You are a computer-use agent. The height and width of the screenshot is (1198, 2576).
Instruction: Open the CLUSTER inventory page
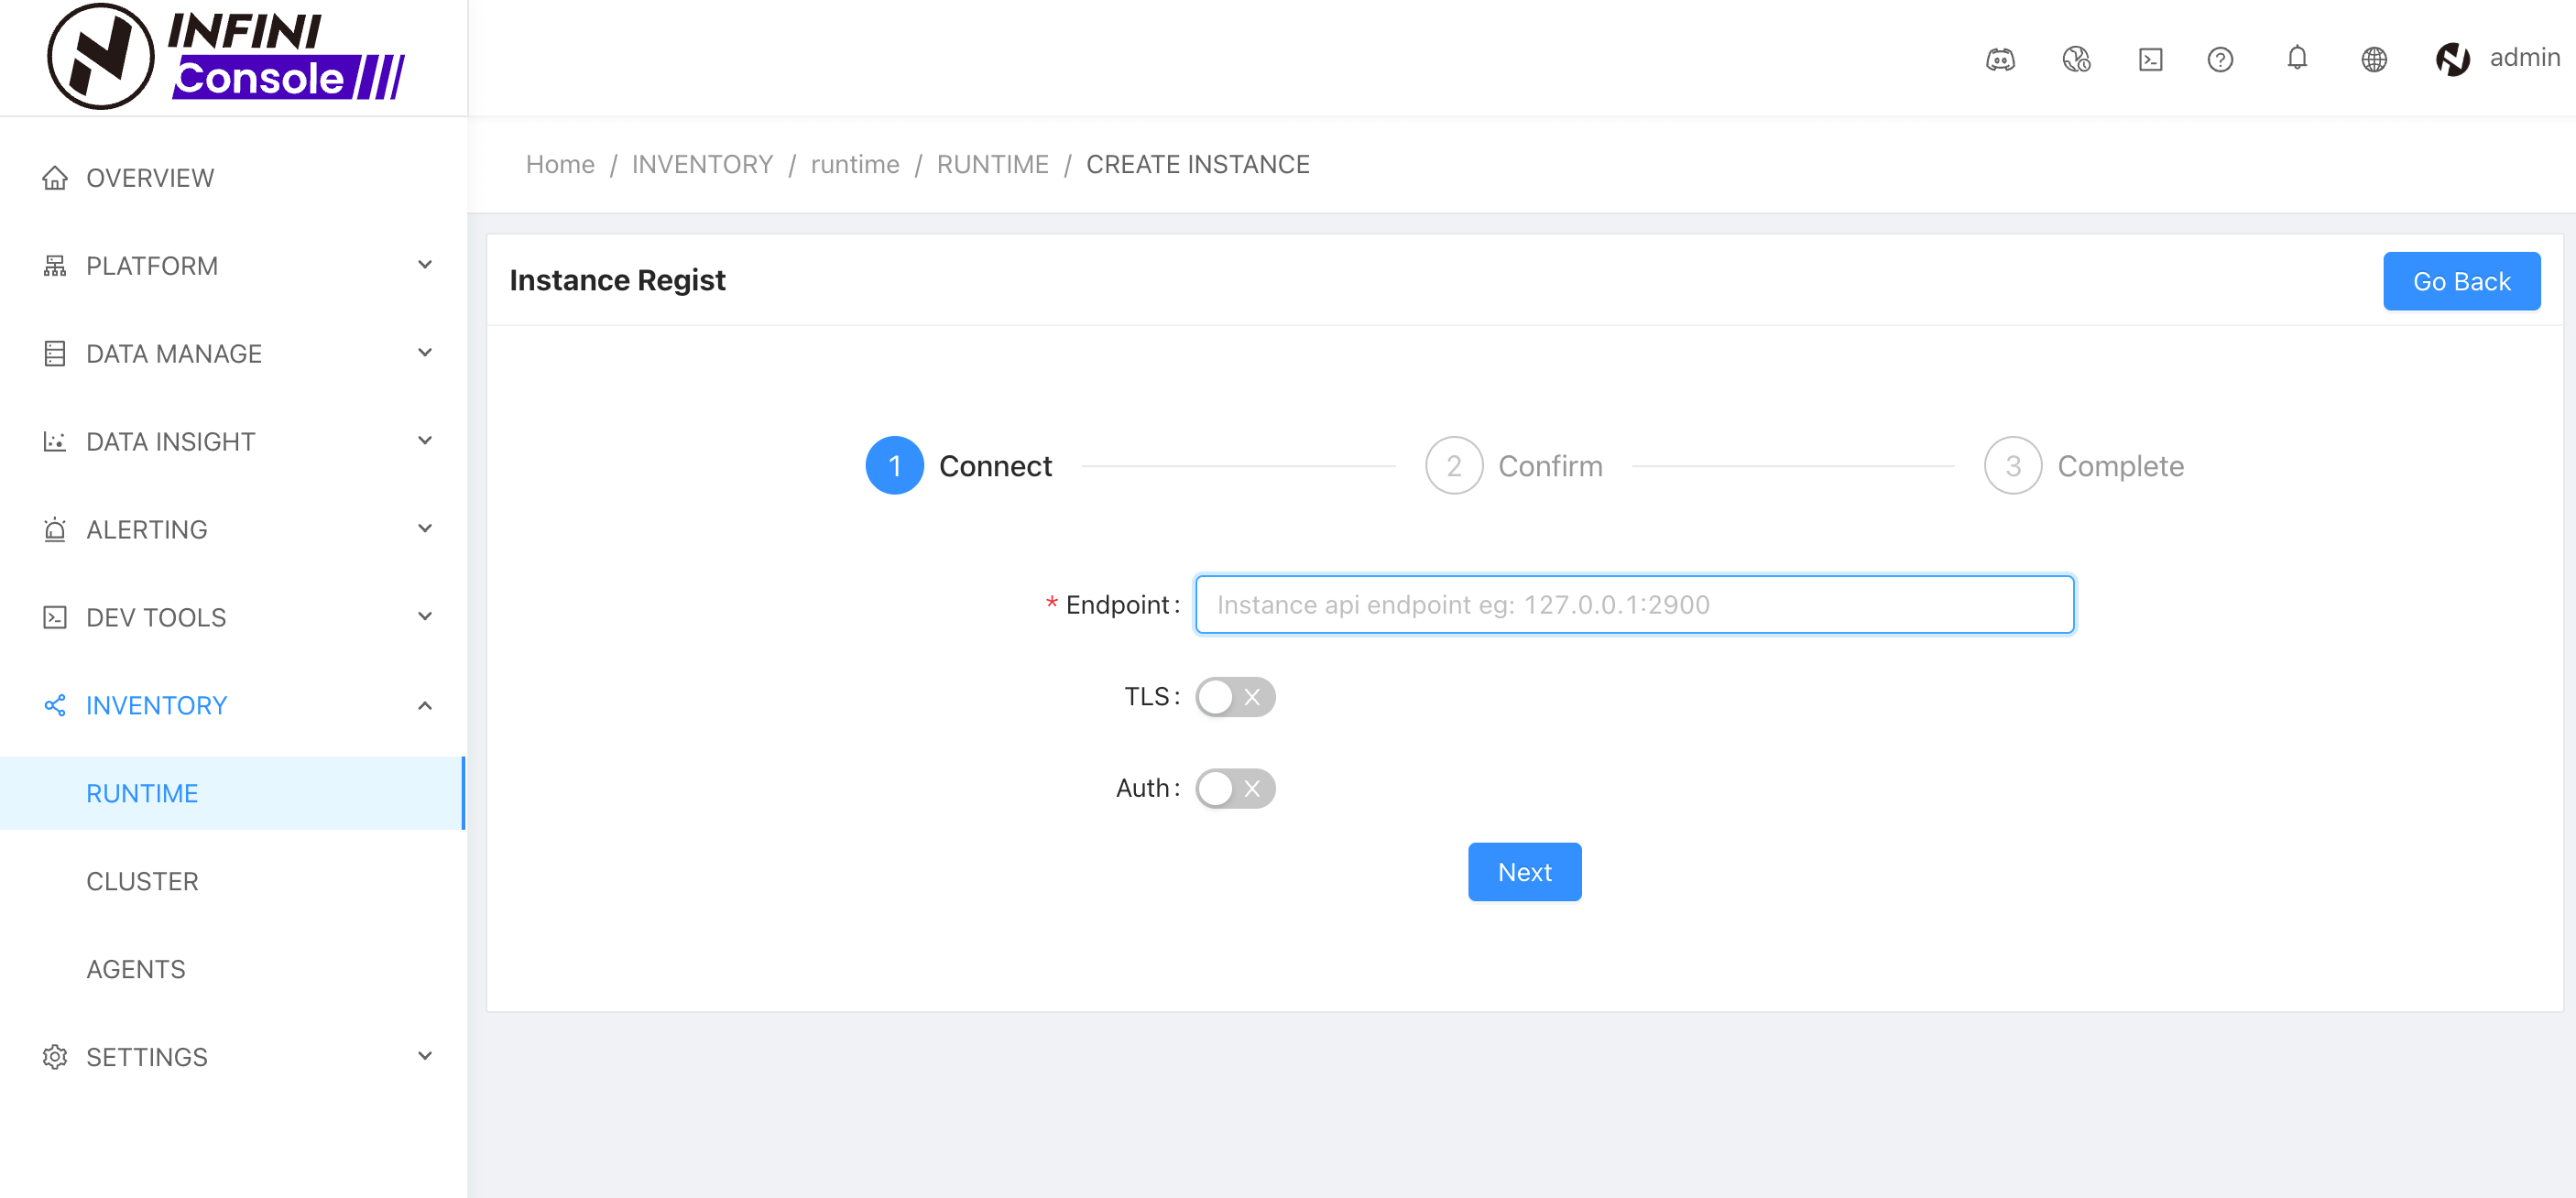point(142,881)
